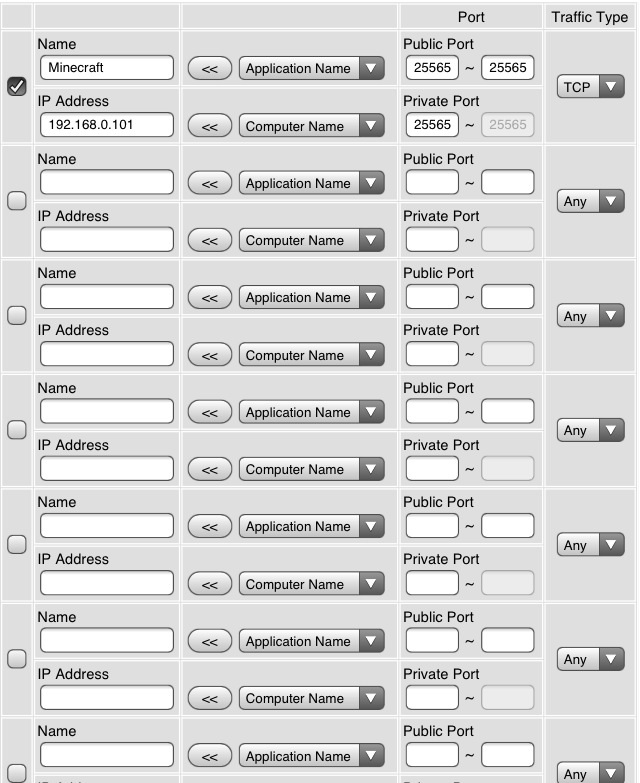Screen dimensions: 640x783
Task: Click the << copy button for third row's Application Name
Action: (x=209, y=298)
